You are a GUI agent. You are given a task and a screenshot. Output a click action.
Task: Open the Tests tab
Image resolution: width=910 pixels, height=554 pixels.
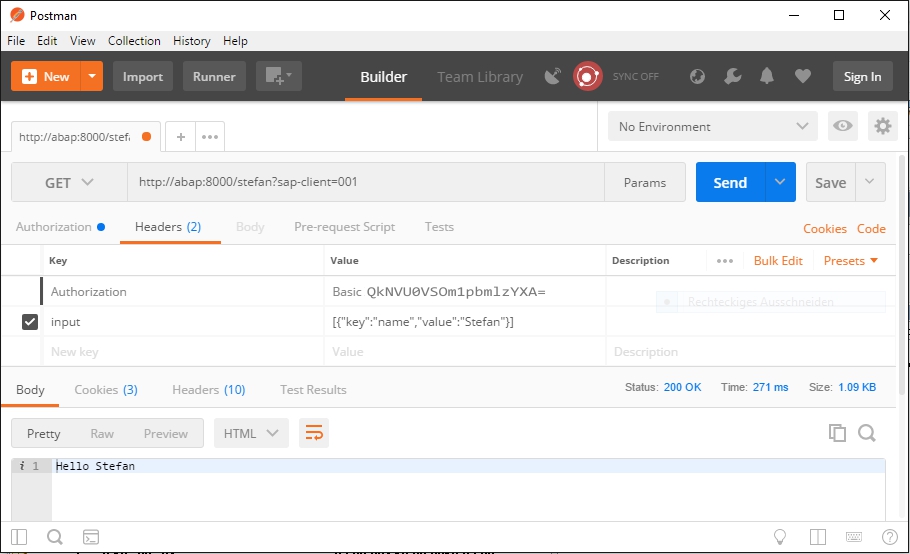[439, 227]
